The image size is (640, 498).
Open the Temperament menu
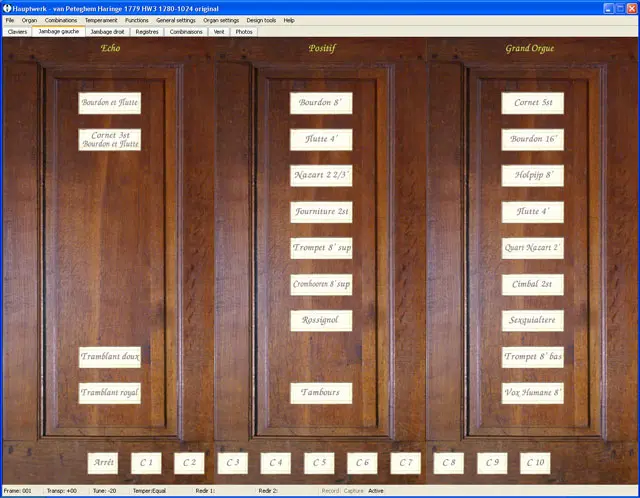[x=100, y=20]
